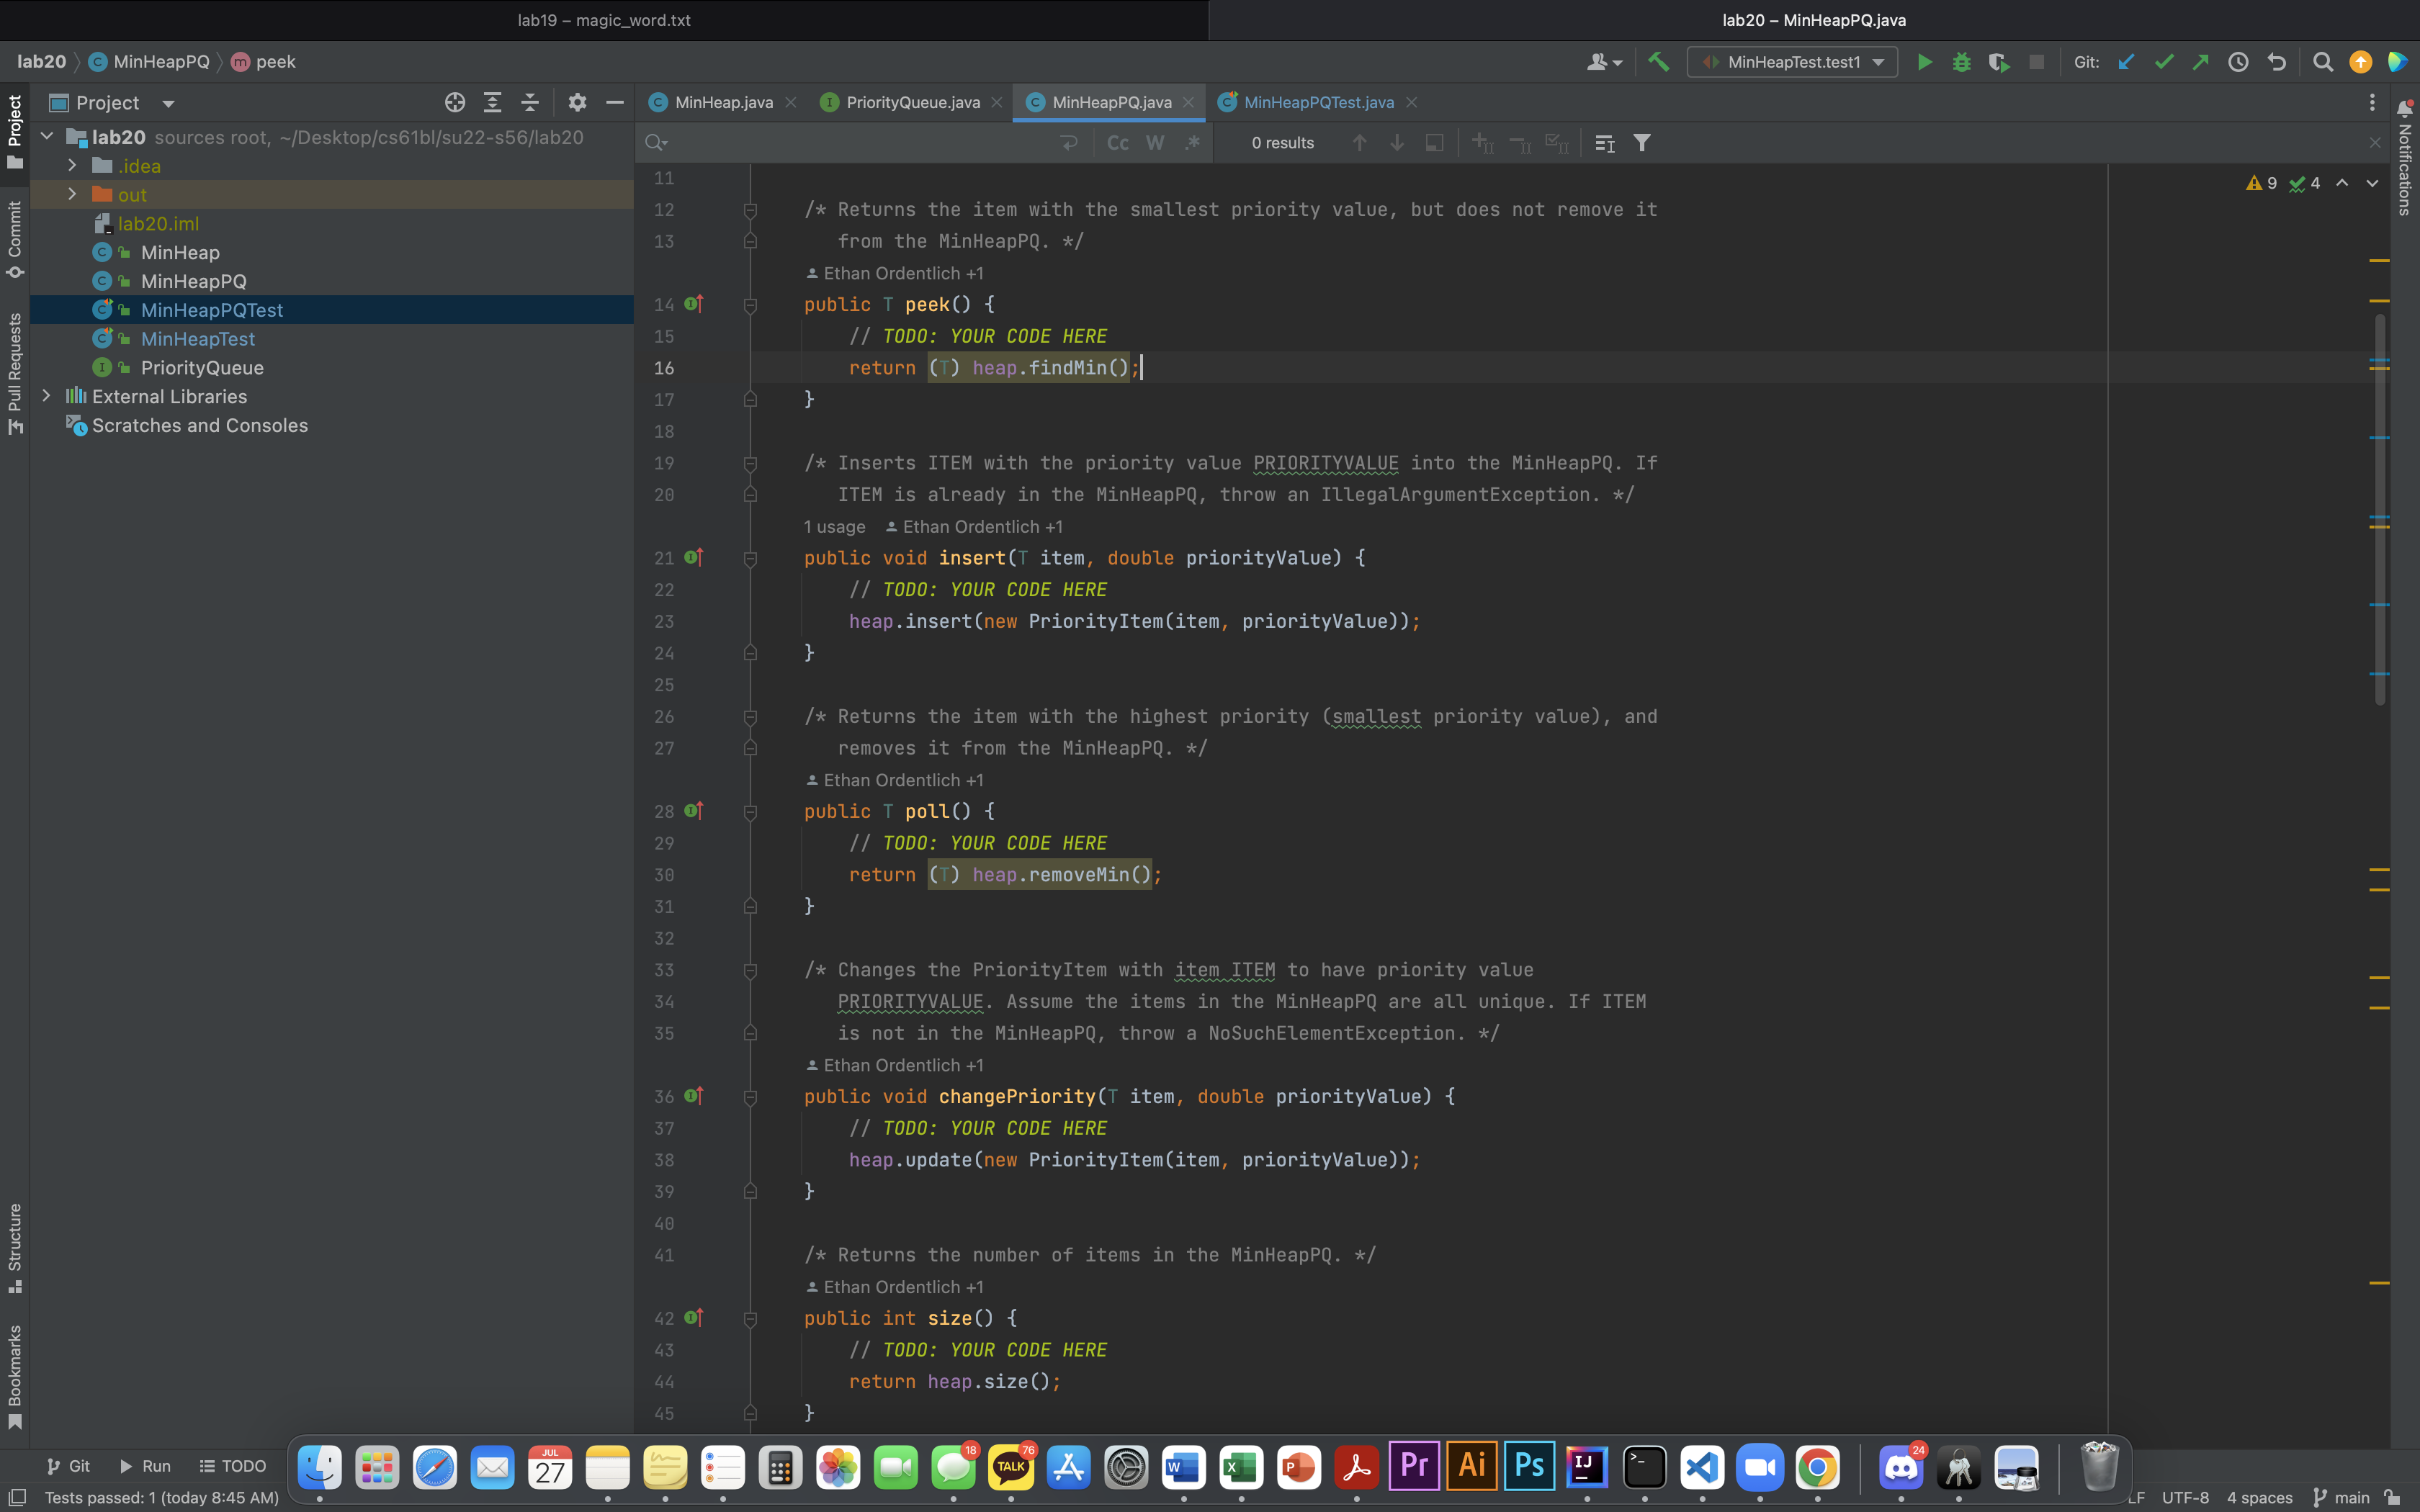This screenshot has height=1512, width=2420.
Task: Click Git update project arrow
Action: click(2126, 62)
